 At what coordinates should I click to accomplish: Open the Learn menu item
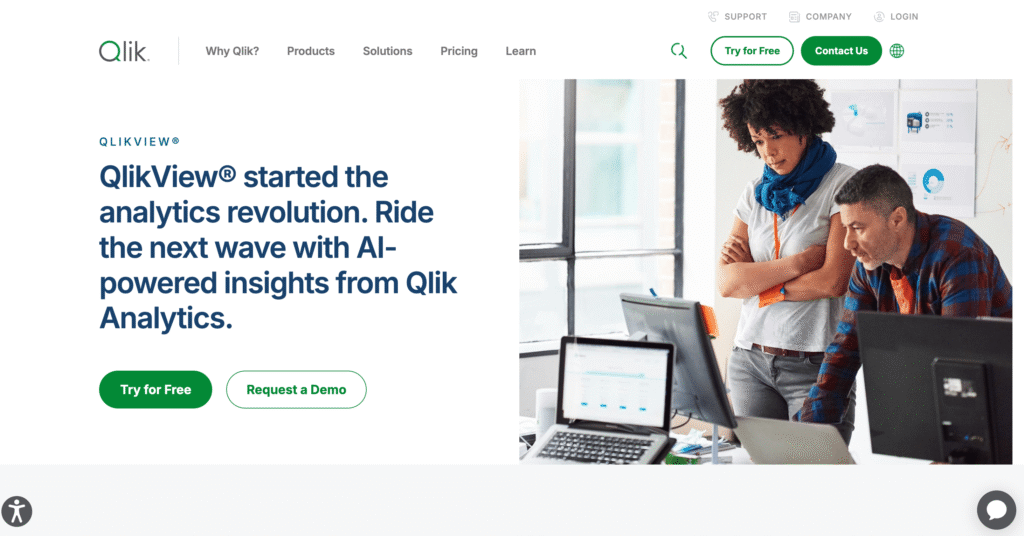(520, 51)
